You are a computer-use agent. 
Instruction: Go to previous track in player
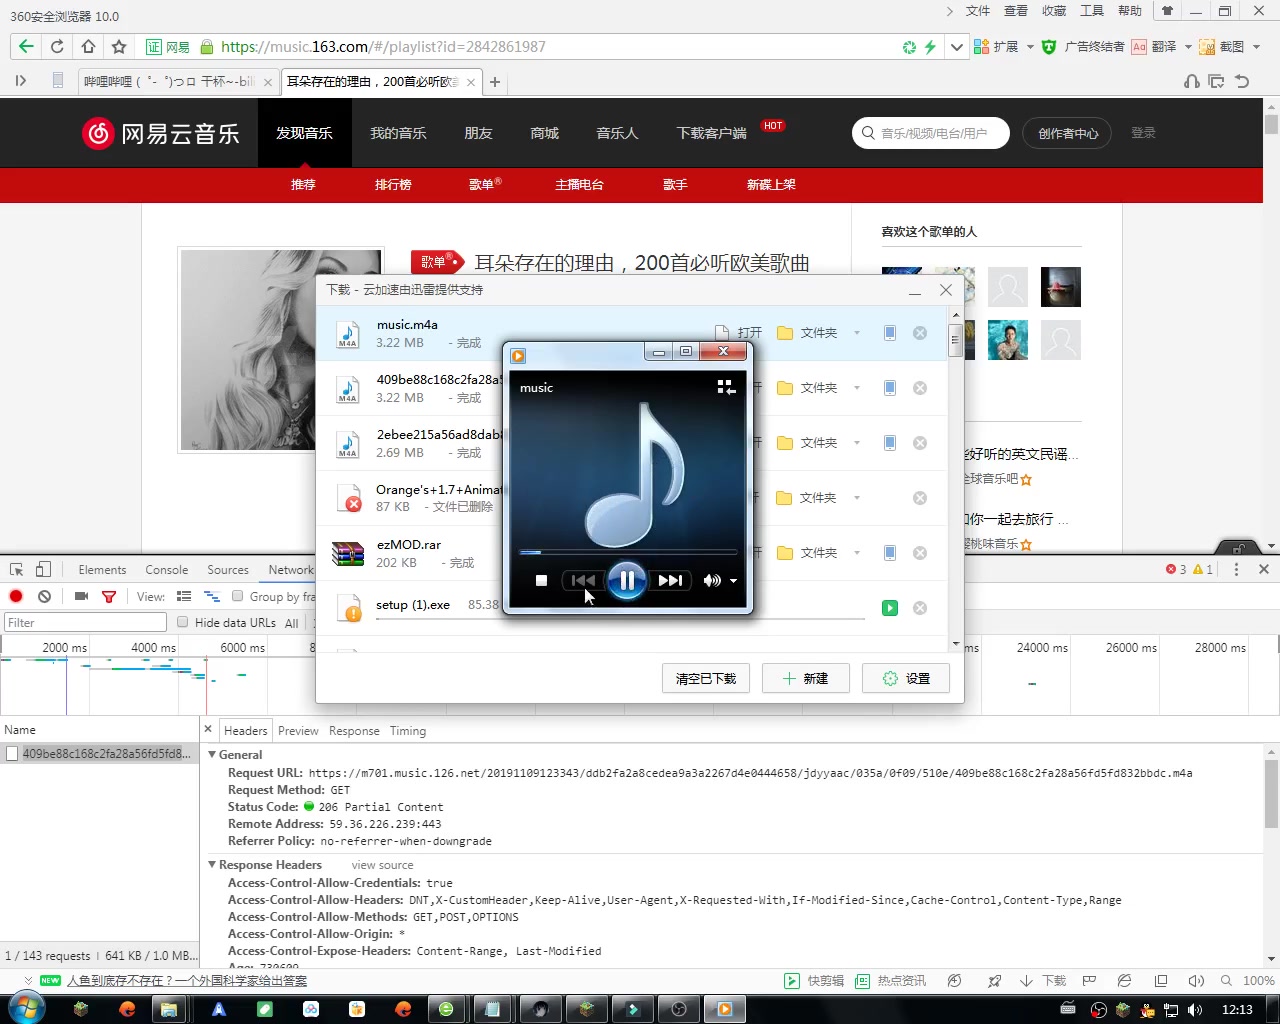(583, 580)
